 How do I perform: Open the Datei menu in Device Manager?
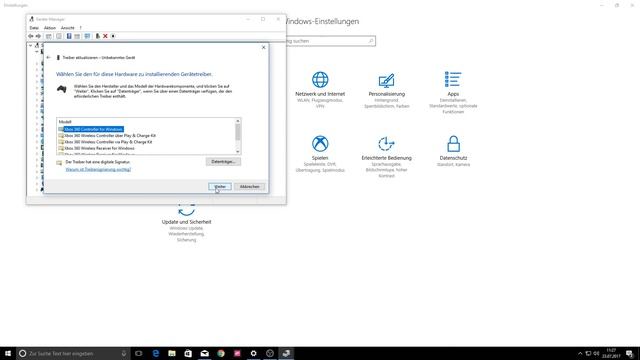[x=34, y=28]
